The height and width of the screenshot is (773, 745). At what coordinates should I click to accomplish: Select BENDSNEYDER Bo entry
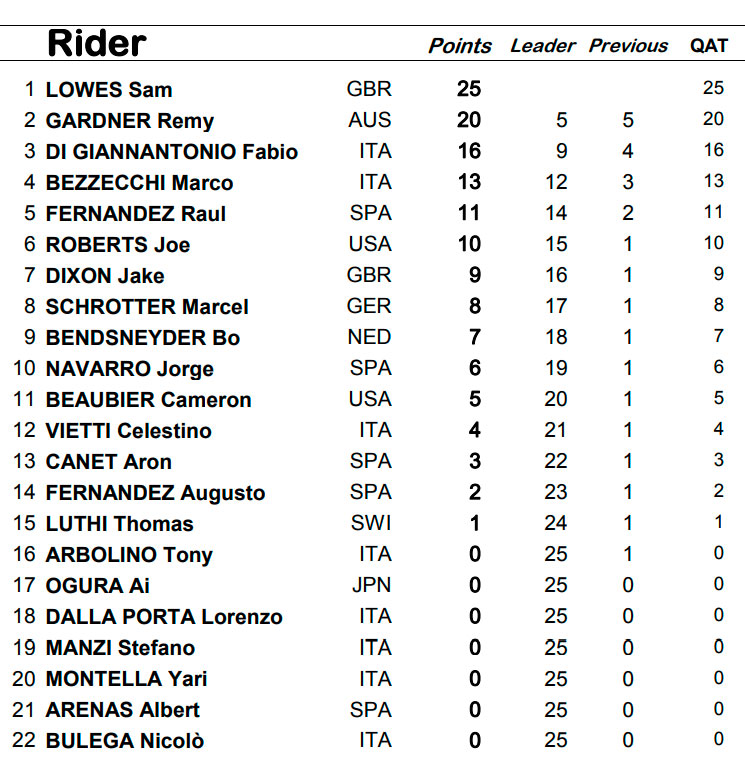pos(142,338)
